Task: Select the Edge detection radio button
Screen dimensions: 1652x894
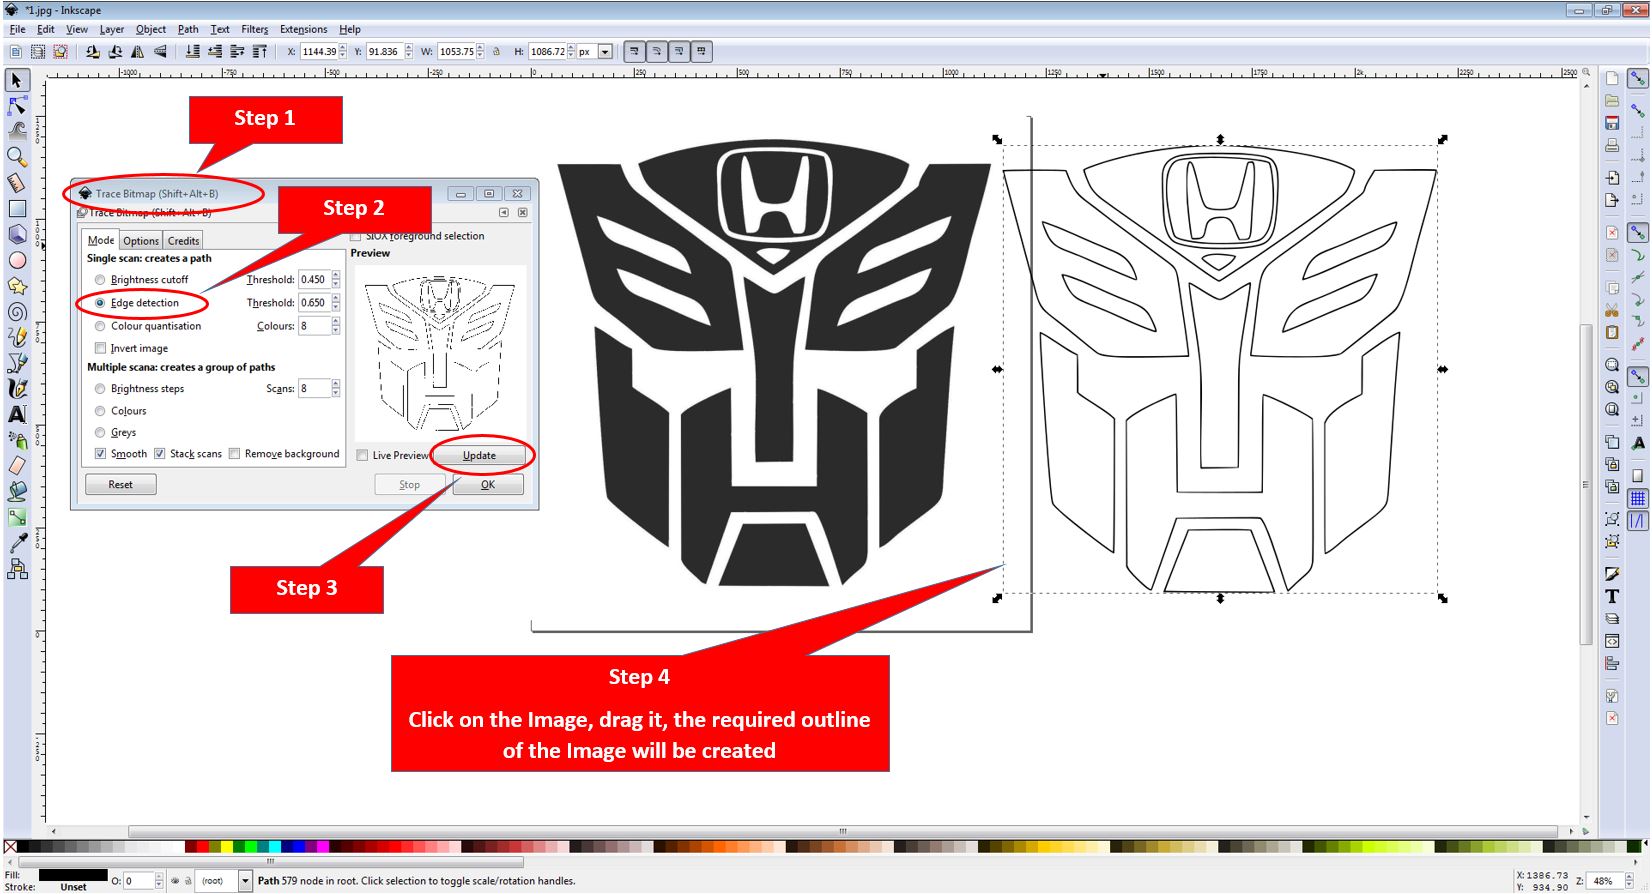Action: tap(100, 303)
